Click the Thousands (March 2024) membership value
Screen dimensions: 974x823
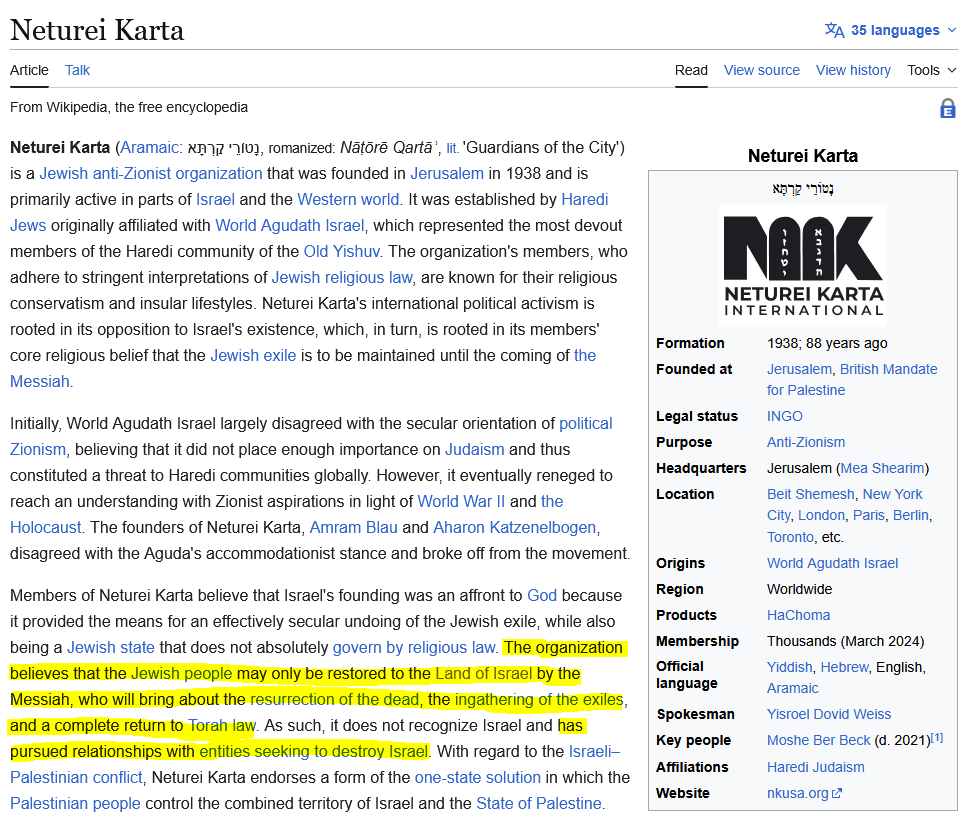click(845, 641)
